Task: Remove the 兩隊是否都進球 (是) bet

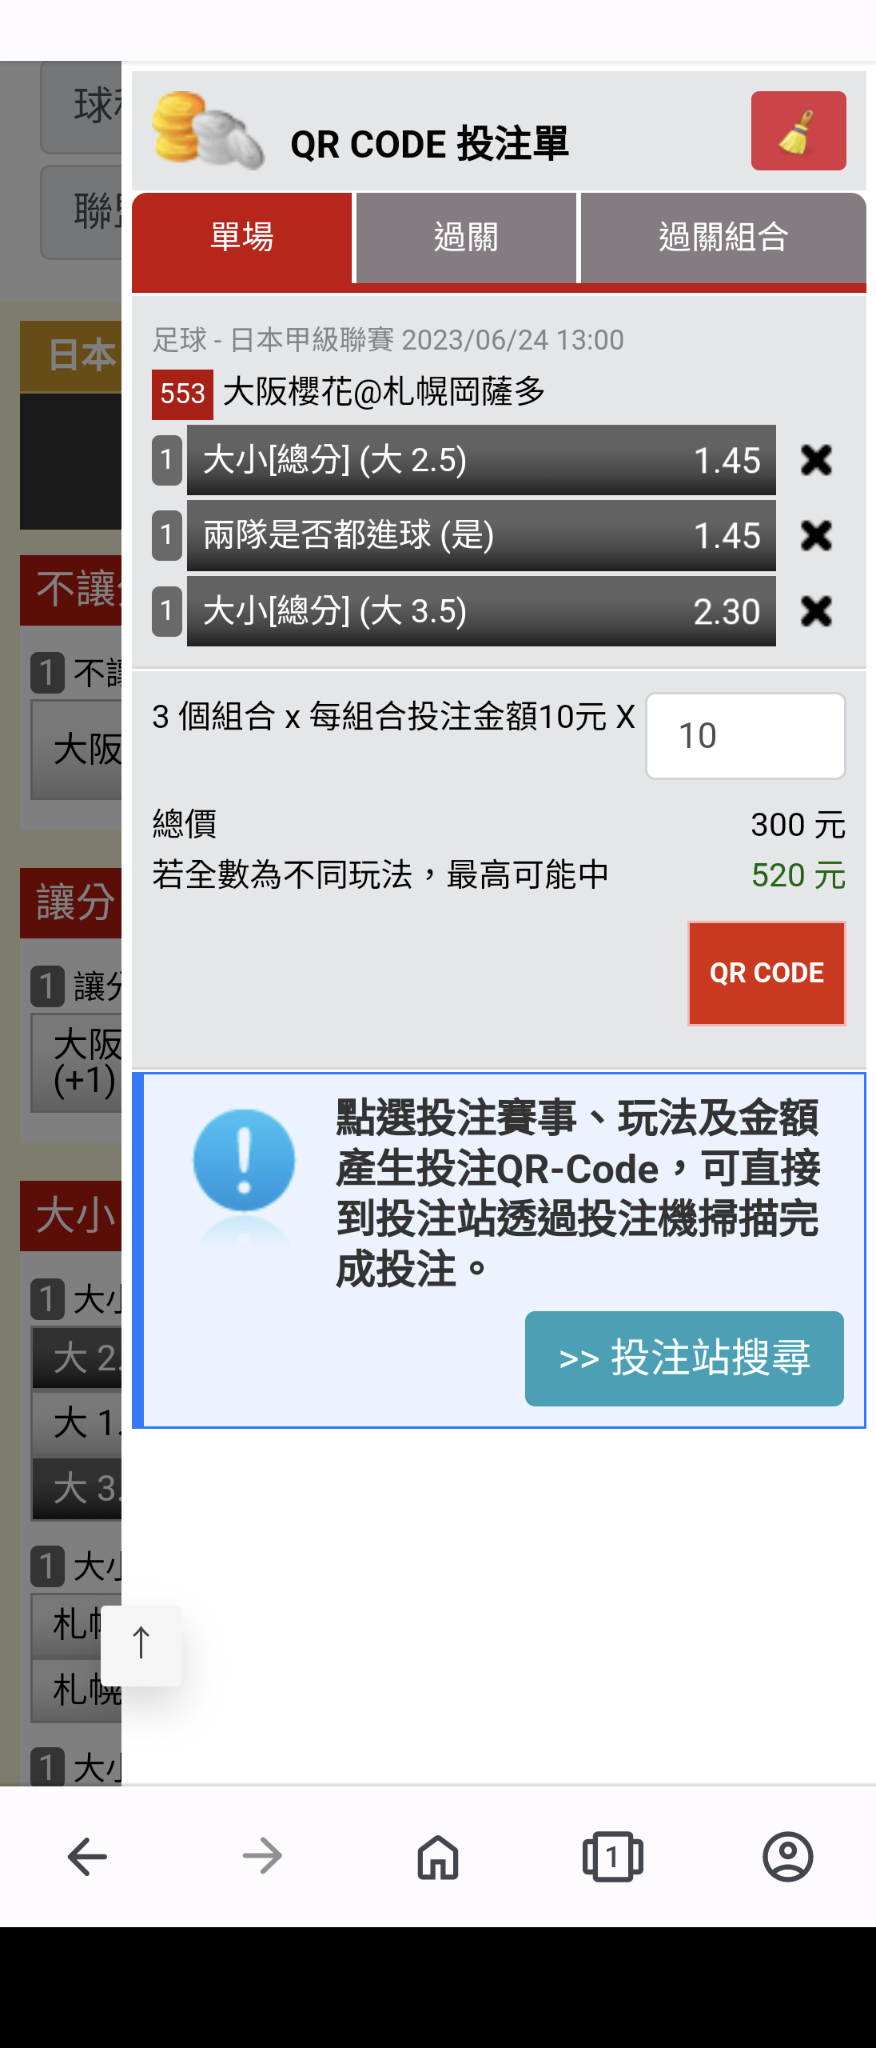Action: tap(816, 535)
